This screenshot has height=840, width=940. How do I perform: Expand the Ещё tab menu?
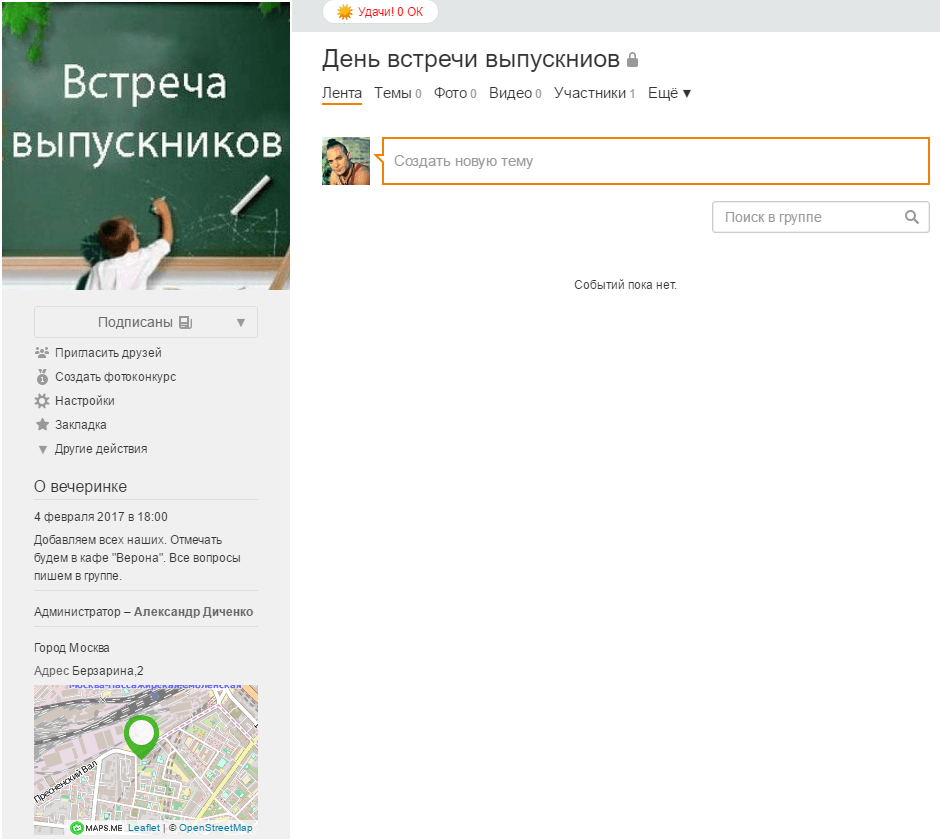(x=669, y=93)
